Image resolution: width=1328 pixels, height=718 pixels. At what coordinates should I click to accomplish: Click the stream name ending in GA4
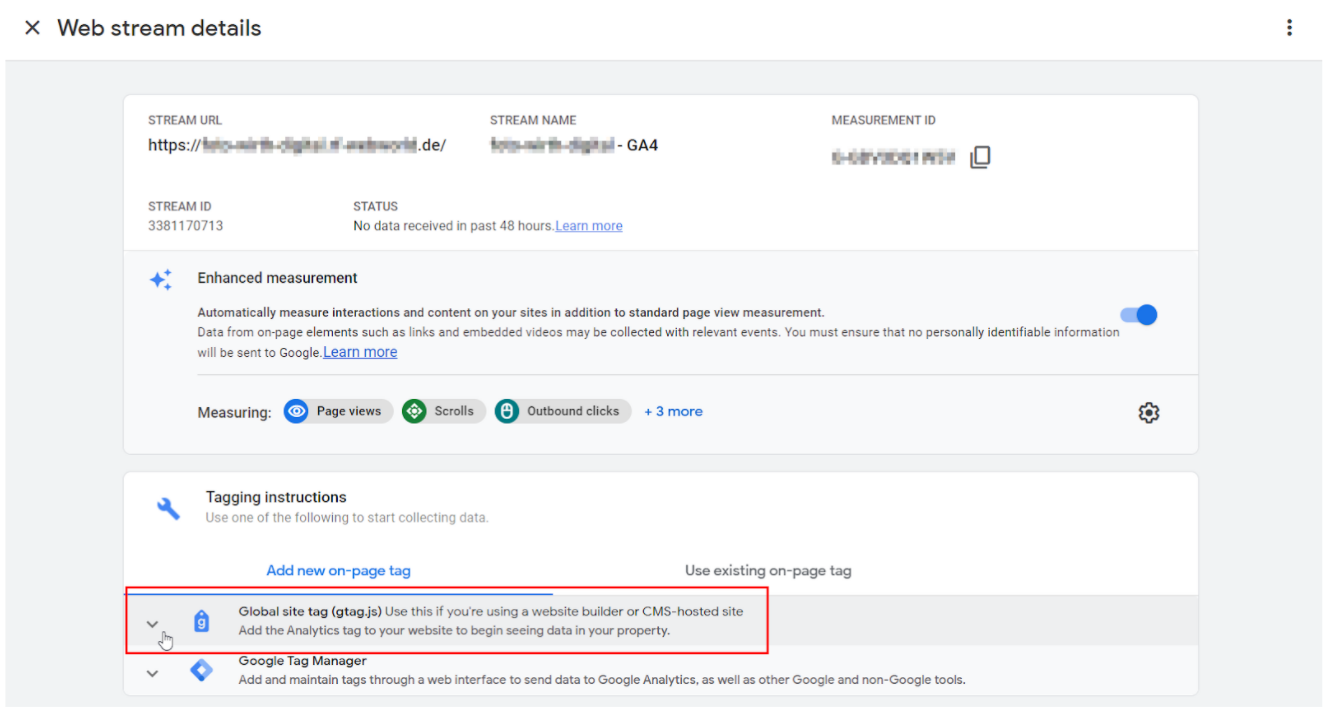pyautogui.click(x=574, y=145)
